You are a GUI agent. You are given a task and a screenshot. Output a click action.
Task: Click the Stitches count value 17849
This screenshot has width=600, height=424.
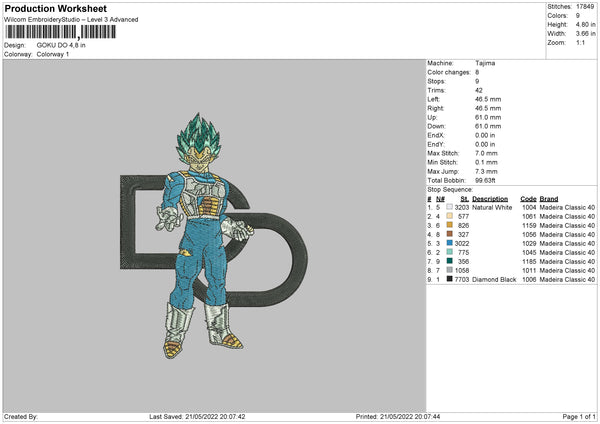click(x=585, y=8)
